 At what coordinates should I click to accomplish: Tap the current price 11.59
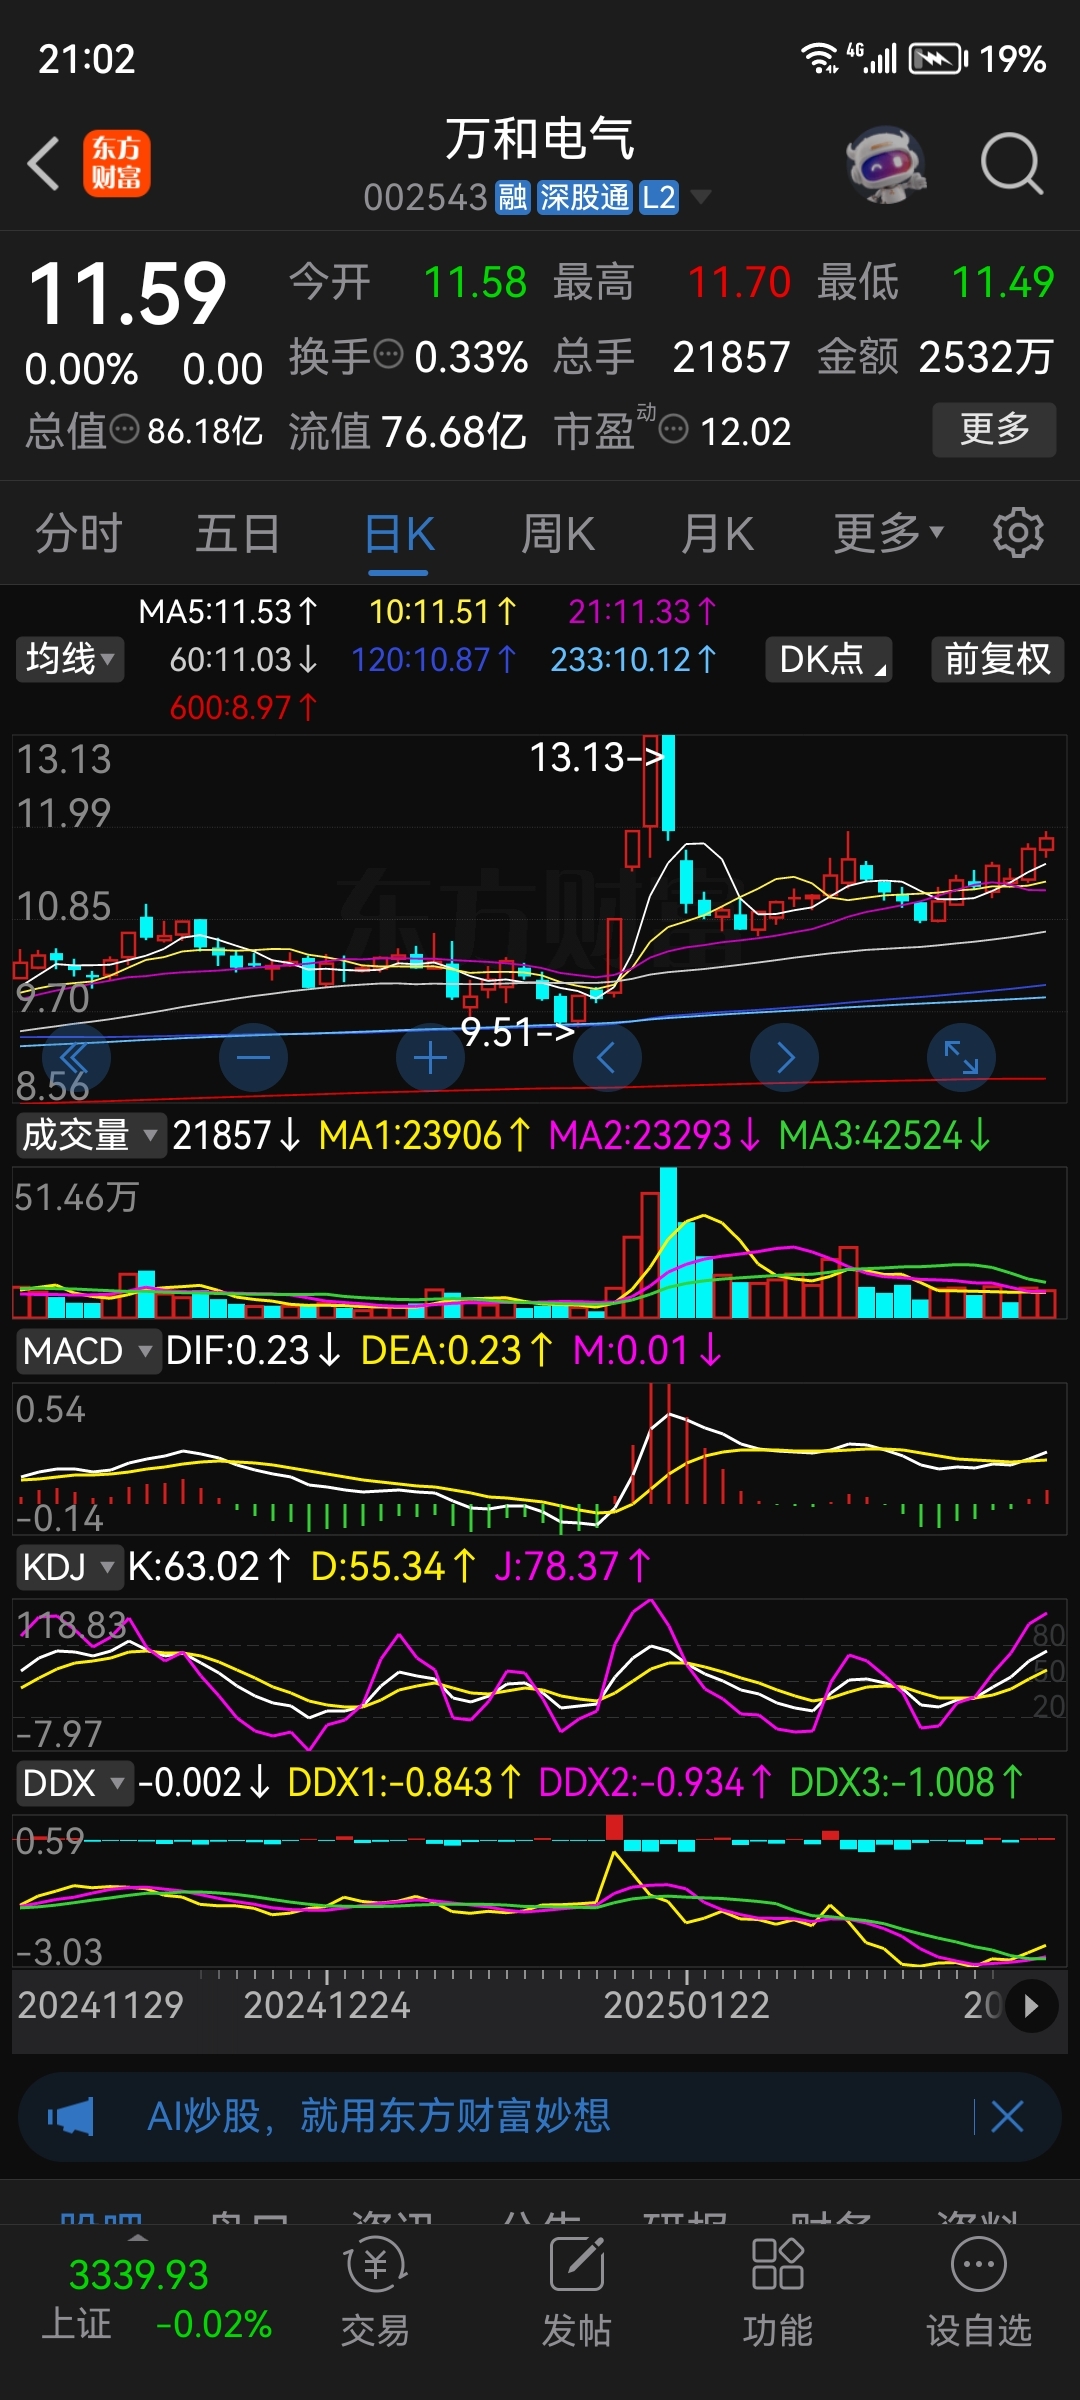[x=128, y=293]
